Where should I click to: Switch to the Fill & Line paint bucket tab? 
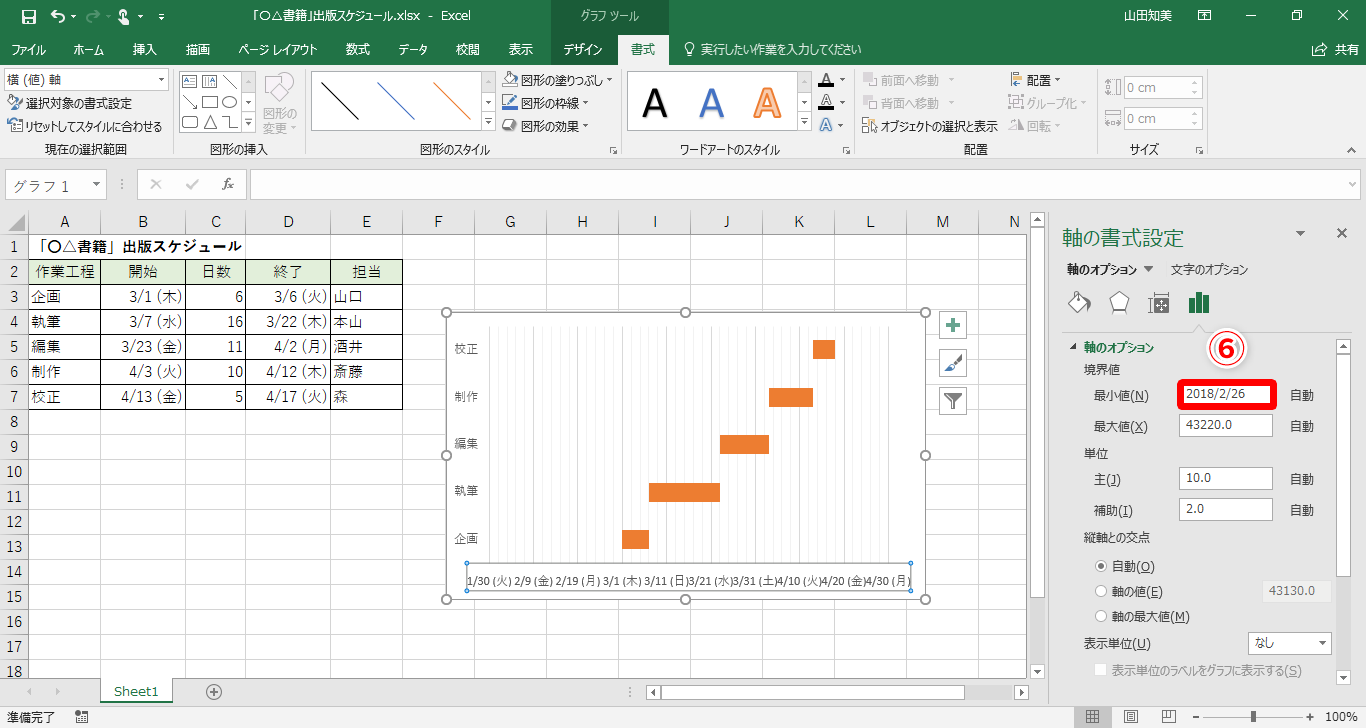(1080, 302)
